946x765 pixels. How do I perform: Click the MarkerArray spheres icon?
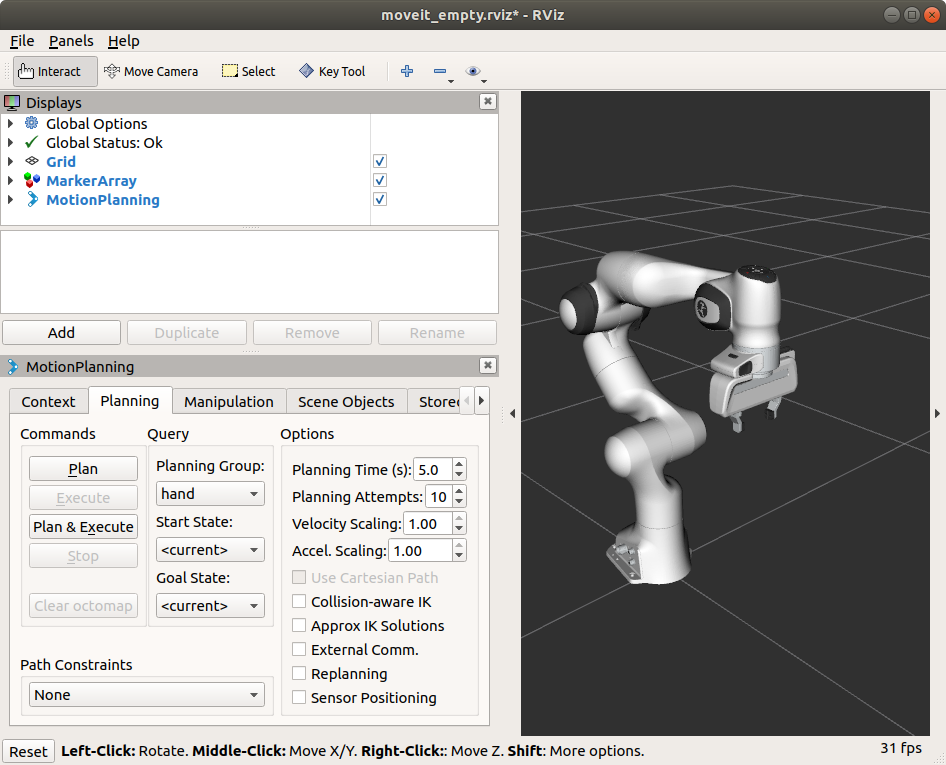coord(34,180)
